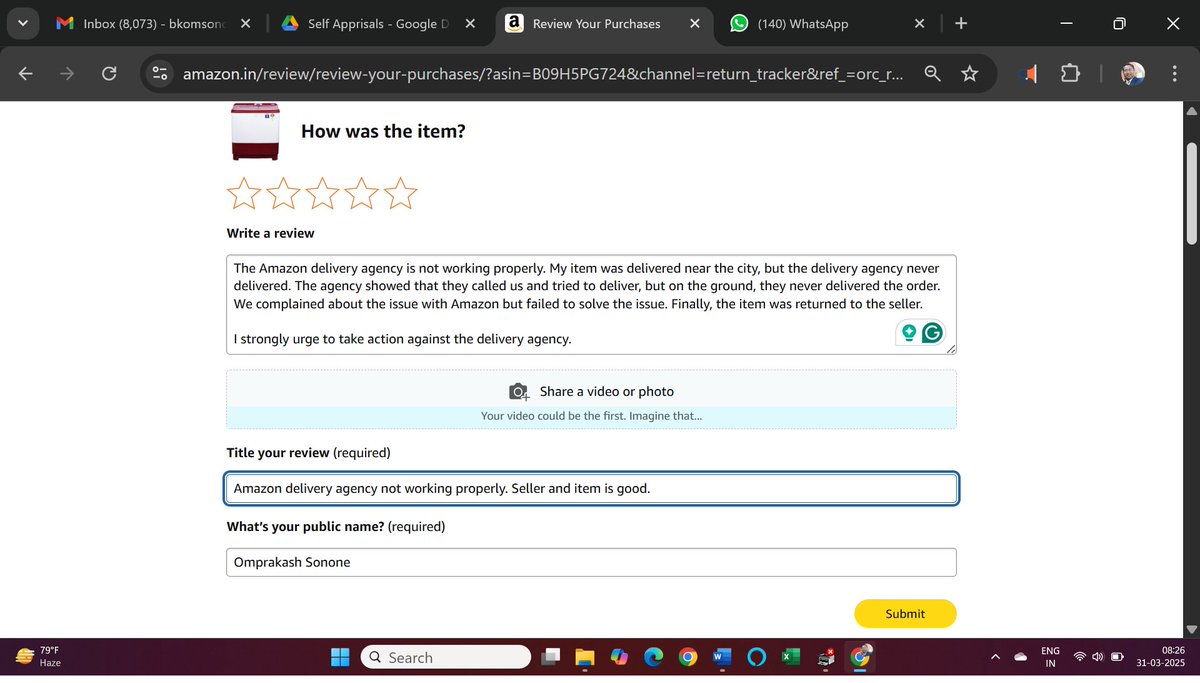The image size is (1200, 683).
Task: Launch Microsoft Copilot from taskbar
Action: click(x=619, y=657)
